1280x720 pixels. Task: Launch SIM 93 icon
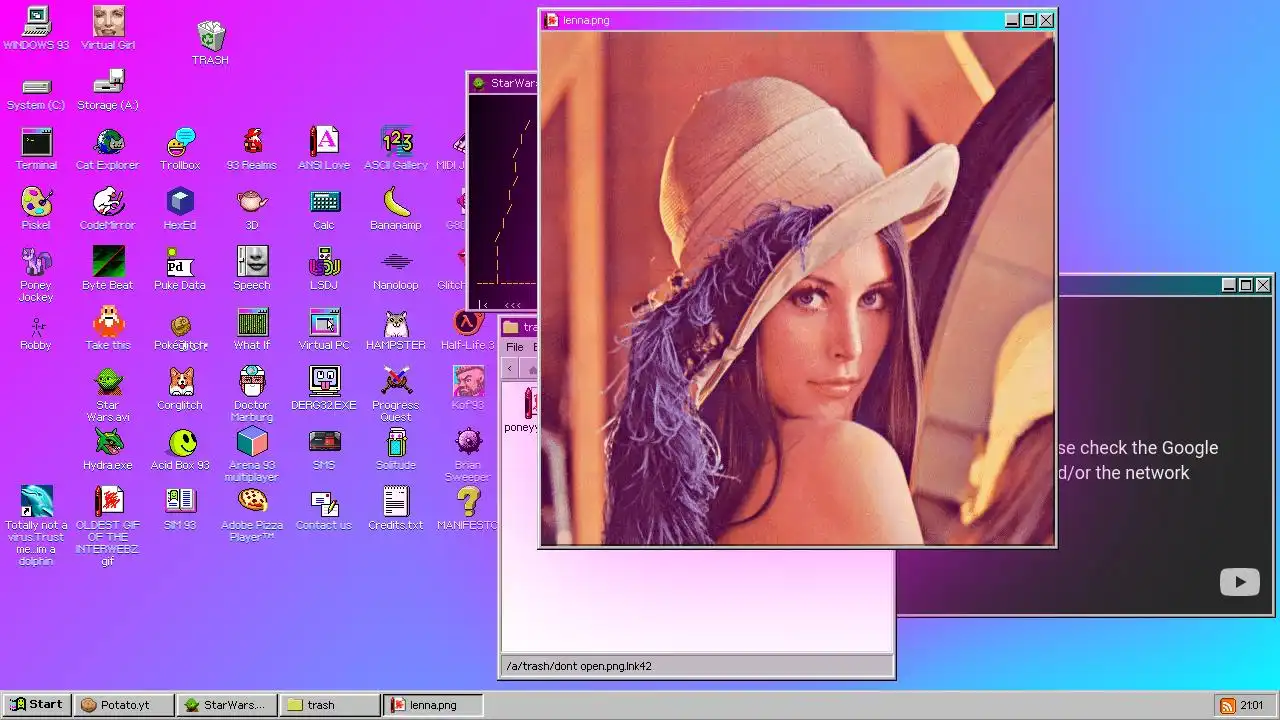click(180, 508)
